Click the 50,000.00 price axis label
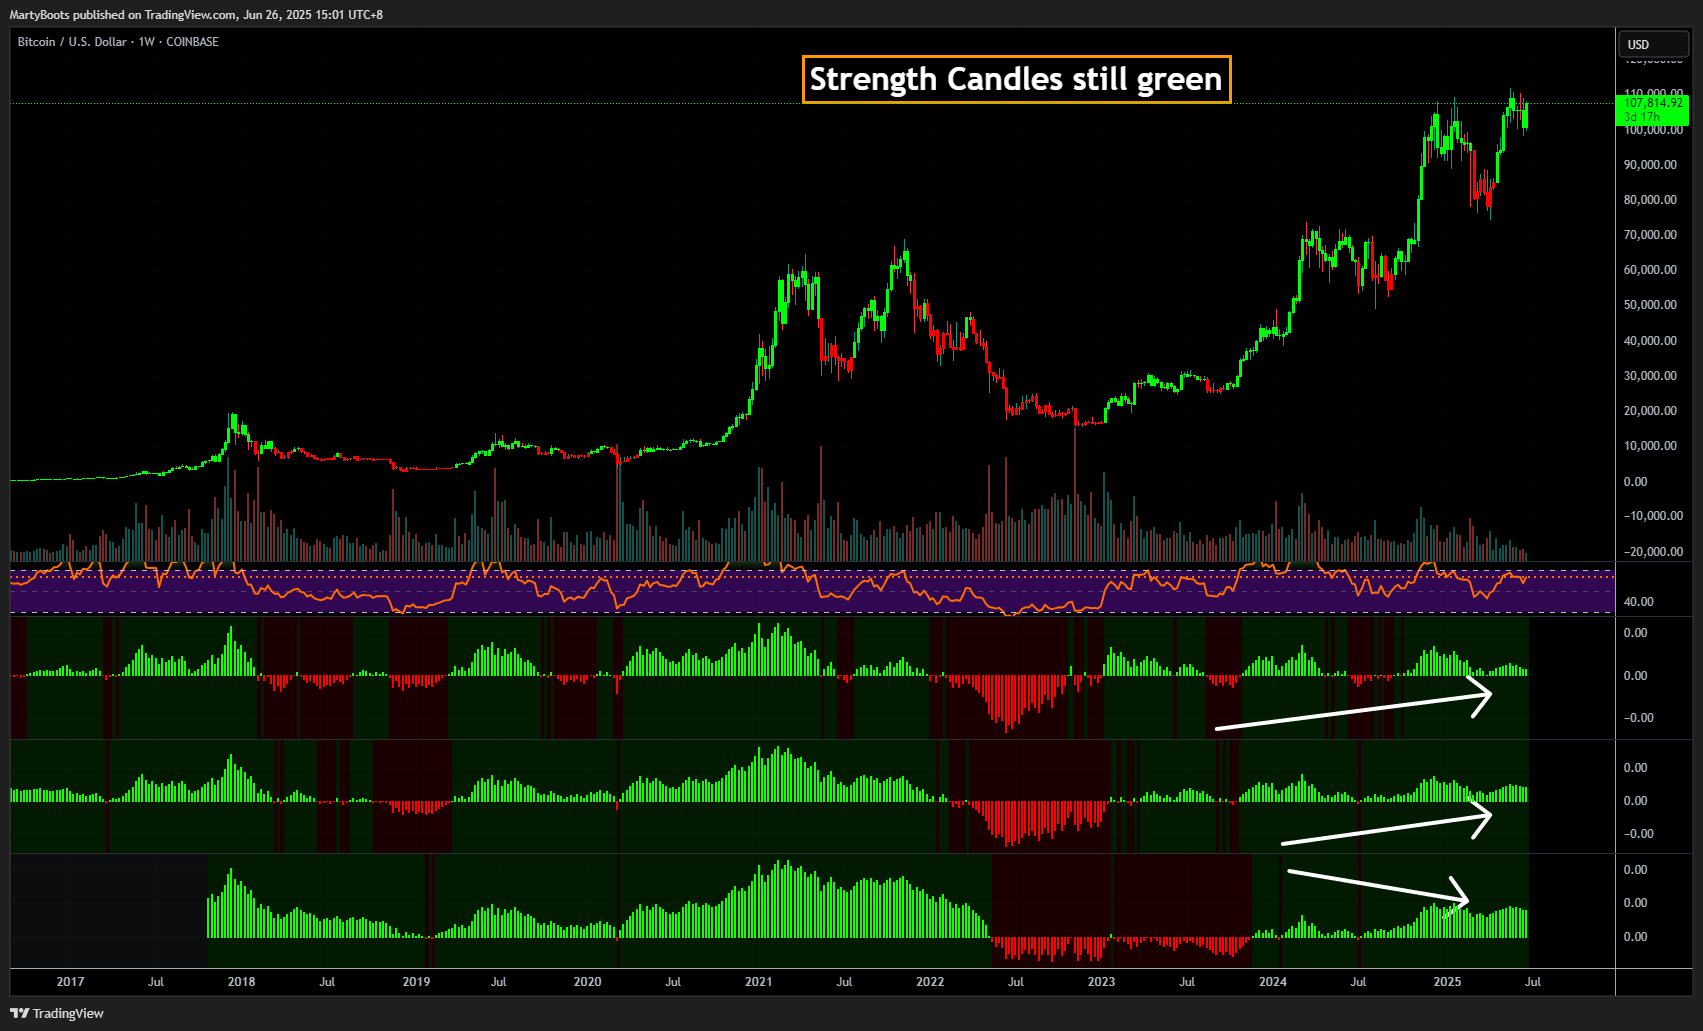1703x1031 pixels. 1651,305
